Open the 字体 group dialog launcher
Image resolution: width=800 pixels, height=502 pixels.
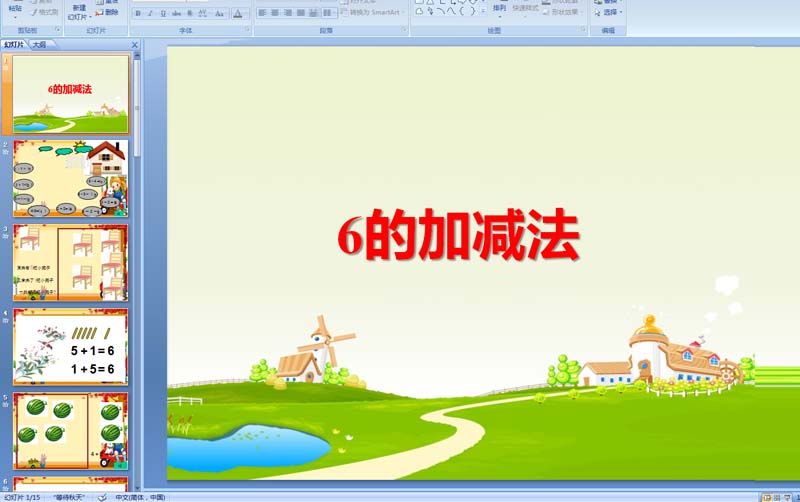point(247,30)
